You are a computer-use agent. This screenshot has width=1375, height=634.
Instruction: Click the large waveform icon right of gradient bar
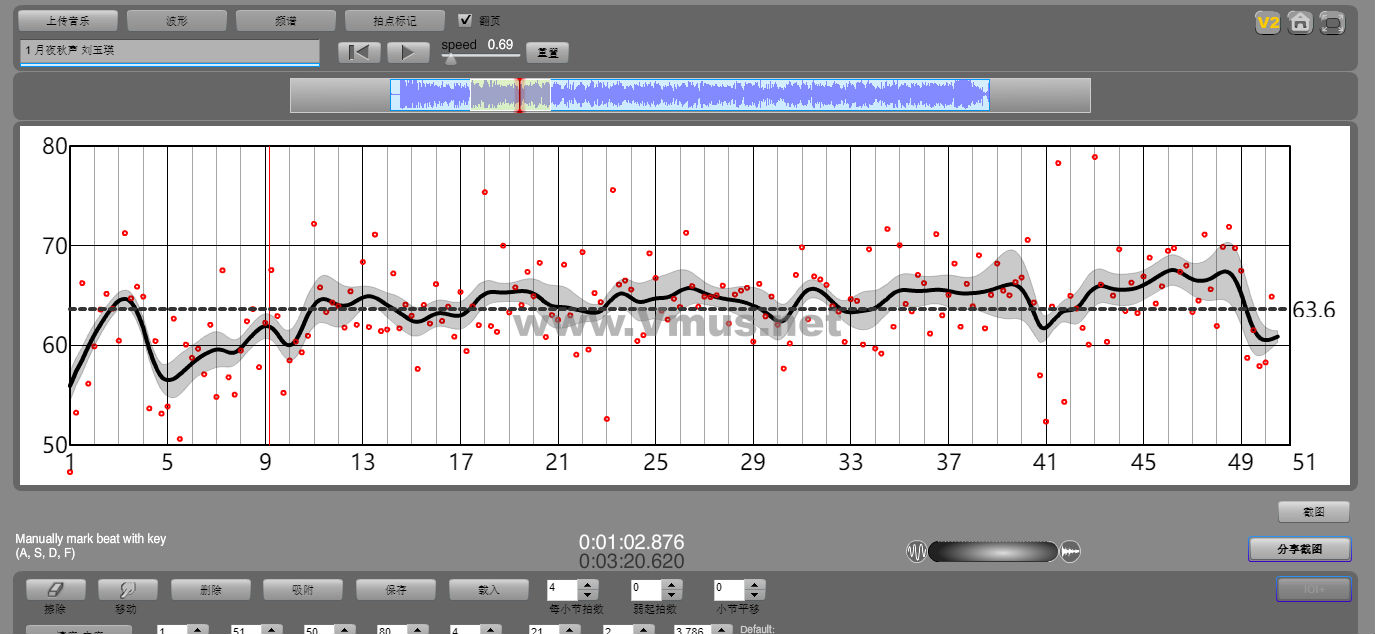(x=1070, y=551)
